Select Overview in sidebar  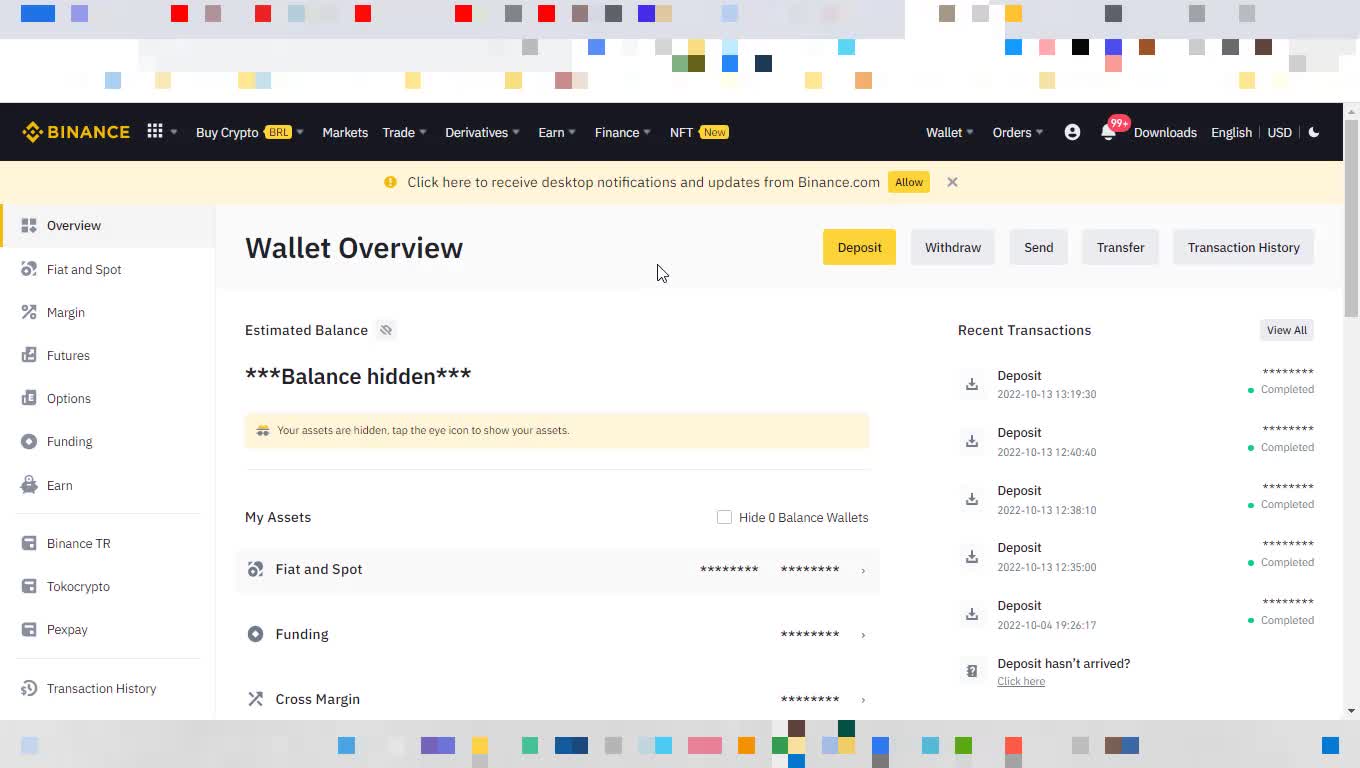[x=108, y=225]
